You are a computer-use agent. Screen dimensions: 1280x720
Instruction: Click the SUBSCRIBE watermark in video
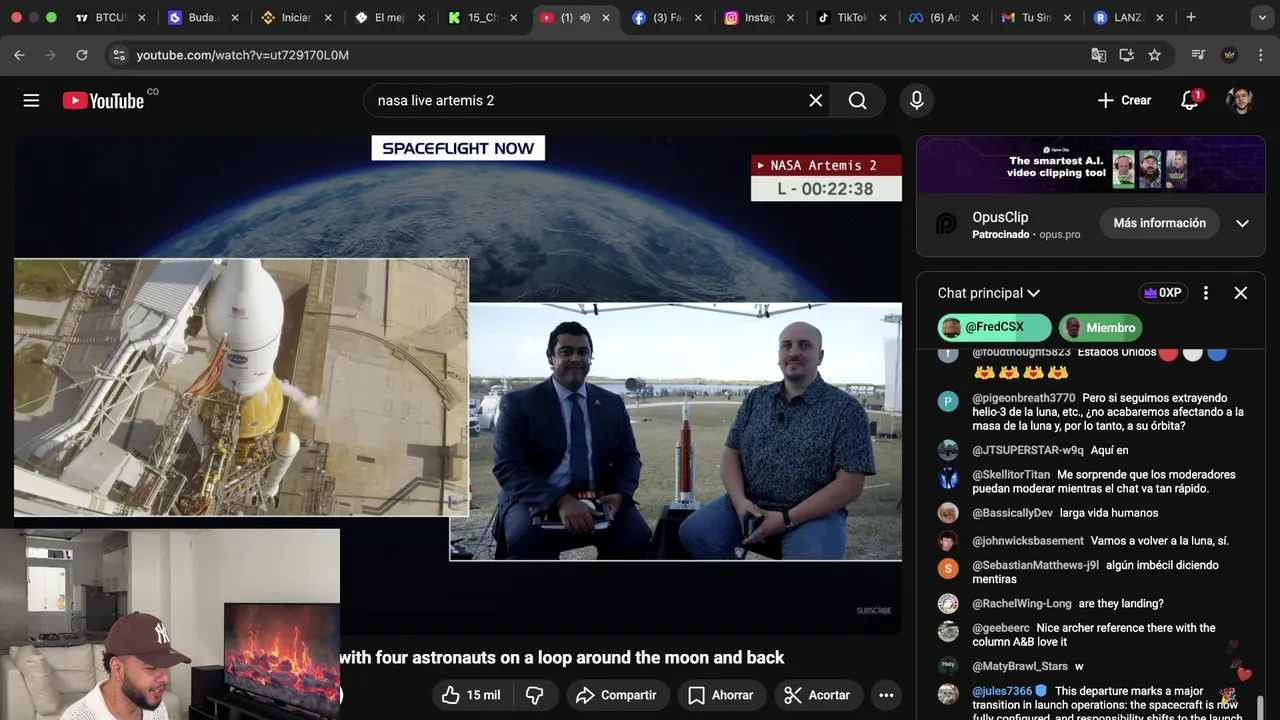(x=873, y=611)
